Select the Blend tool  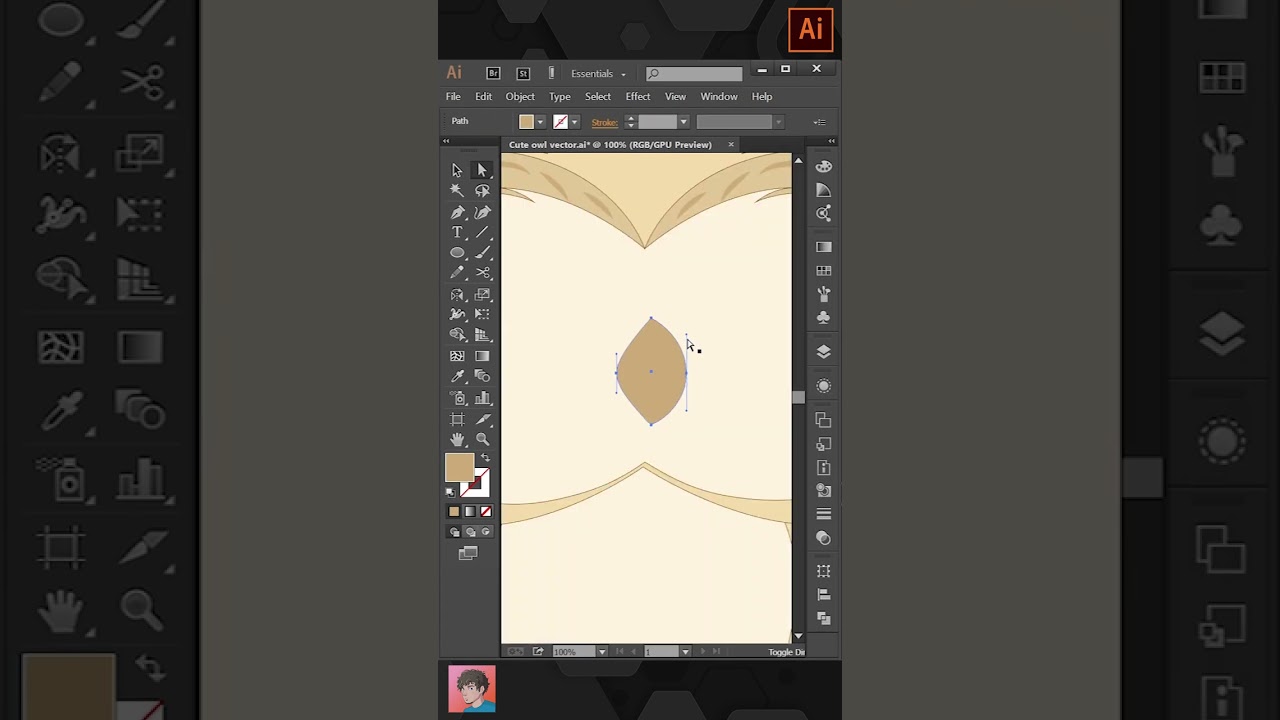[482, 377]
